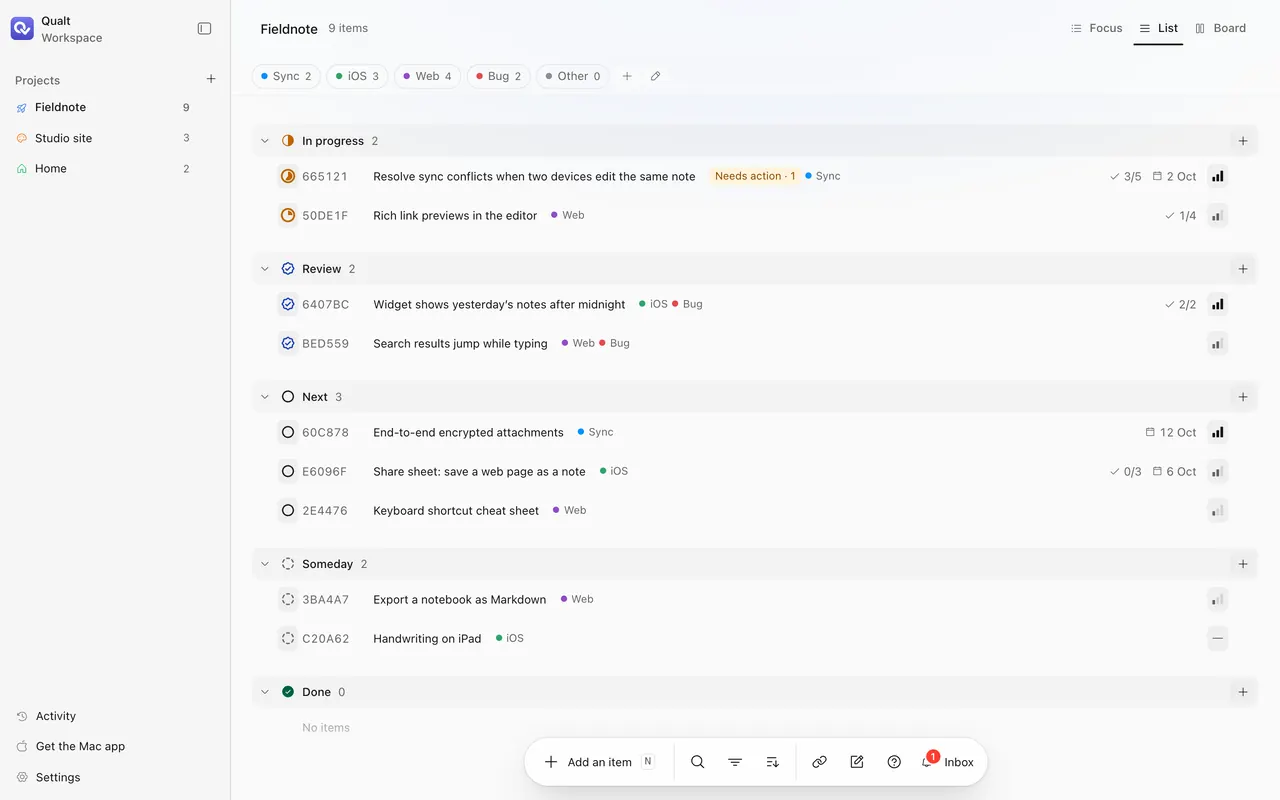Open the 12 Oct due date
This screenshot has height=800, width=1280.
click(1171, 433)
